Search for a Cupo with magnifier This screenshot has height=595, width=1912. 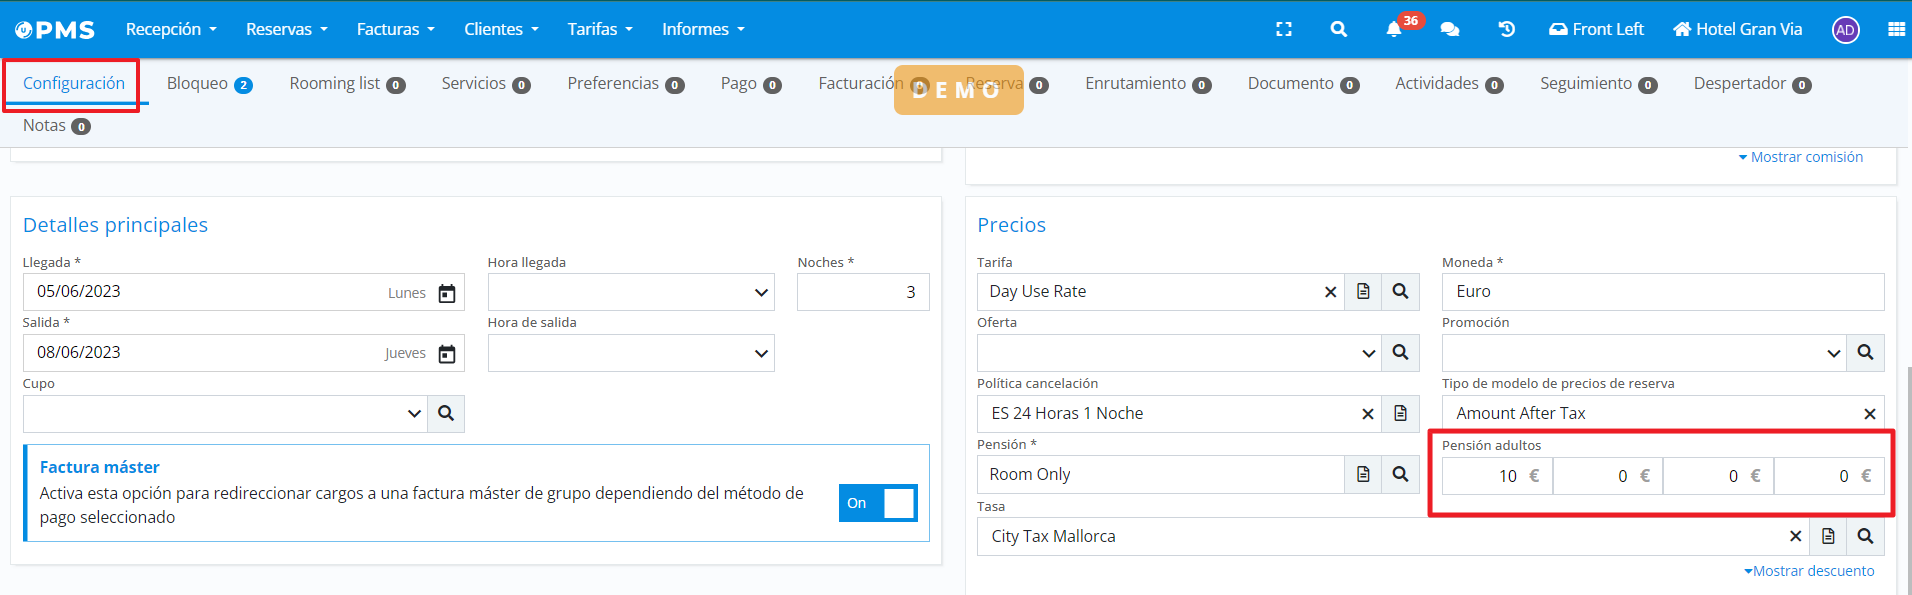[x=446, y=414]
